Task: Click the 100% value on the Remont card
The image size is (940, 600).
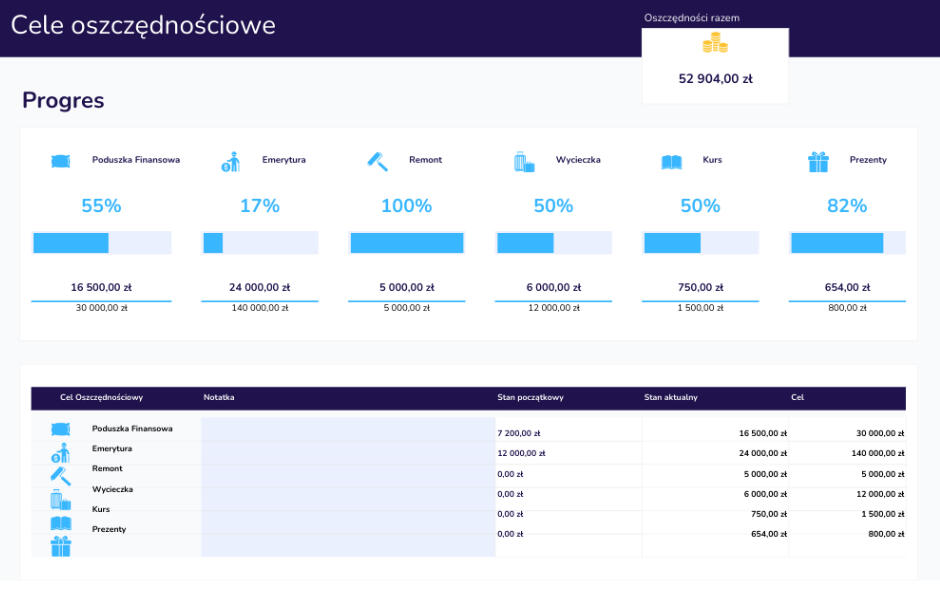Action: 406,206
